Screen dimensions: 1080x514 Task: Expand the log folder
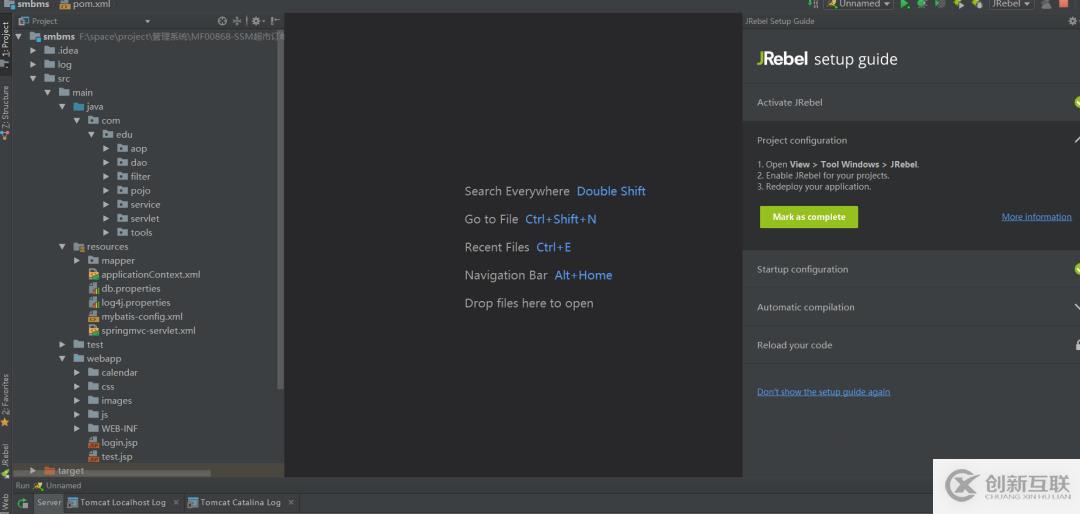[x=33, y=64]
